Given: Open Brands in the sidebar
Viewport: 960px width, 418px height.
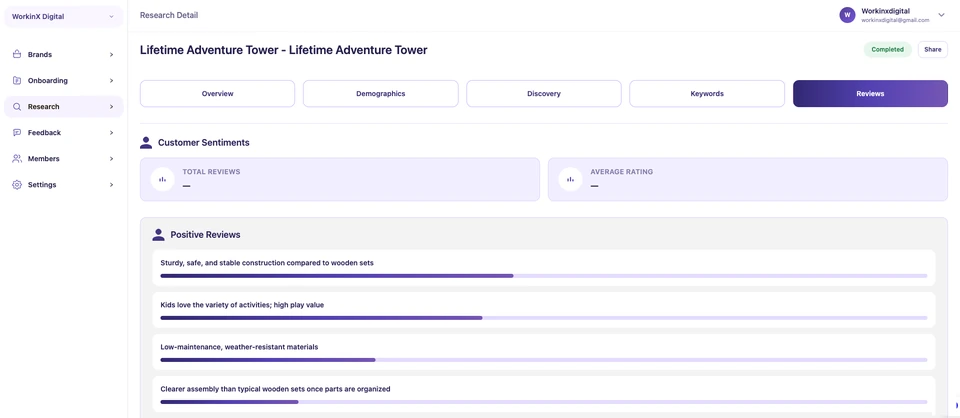Looking at the screenshot, I should coord(64,54).
